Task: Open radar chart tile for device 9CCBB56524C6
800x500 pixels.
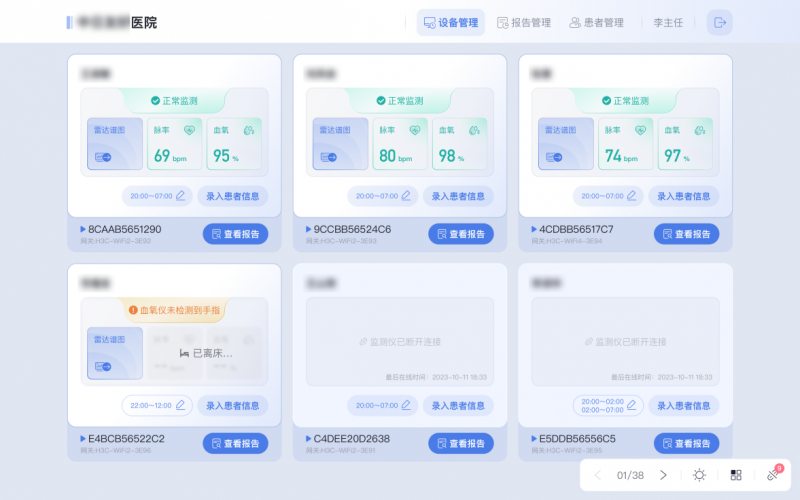Action: [340, 144]
